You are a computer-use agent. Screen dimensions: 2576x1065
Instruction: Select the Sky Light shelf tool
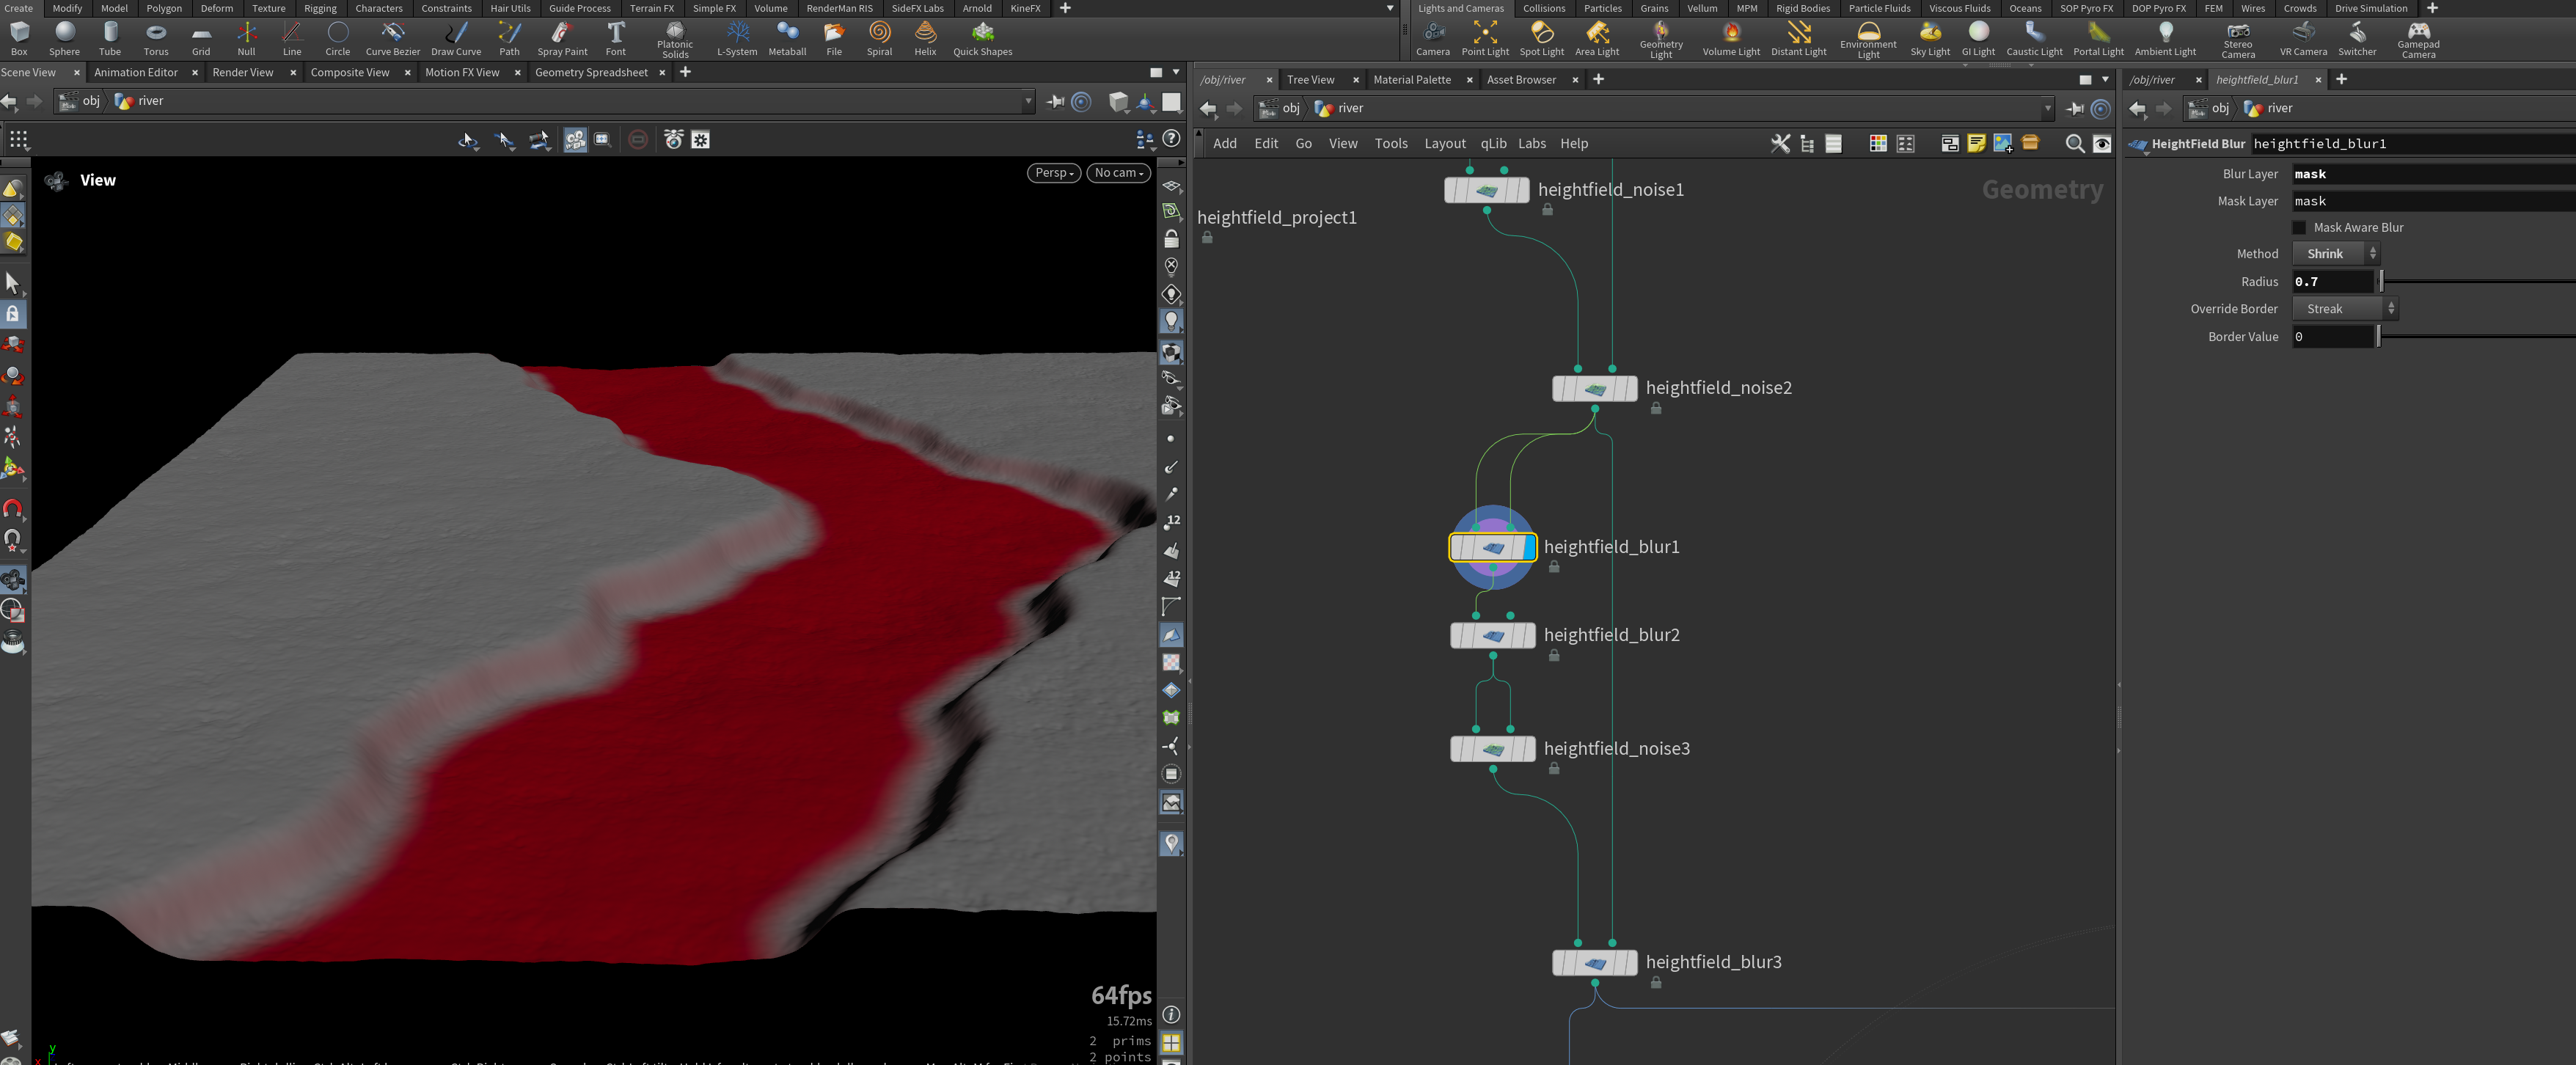[1929, 39]
